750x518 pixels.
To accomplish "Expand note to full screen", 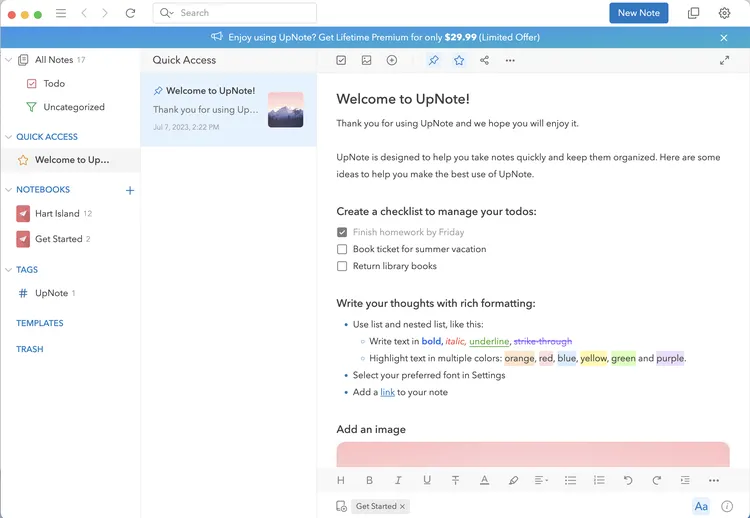I will click(x=724, y=60).
